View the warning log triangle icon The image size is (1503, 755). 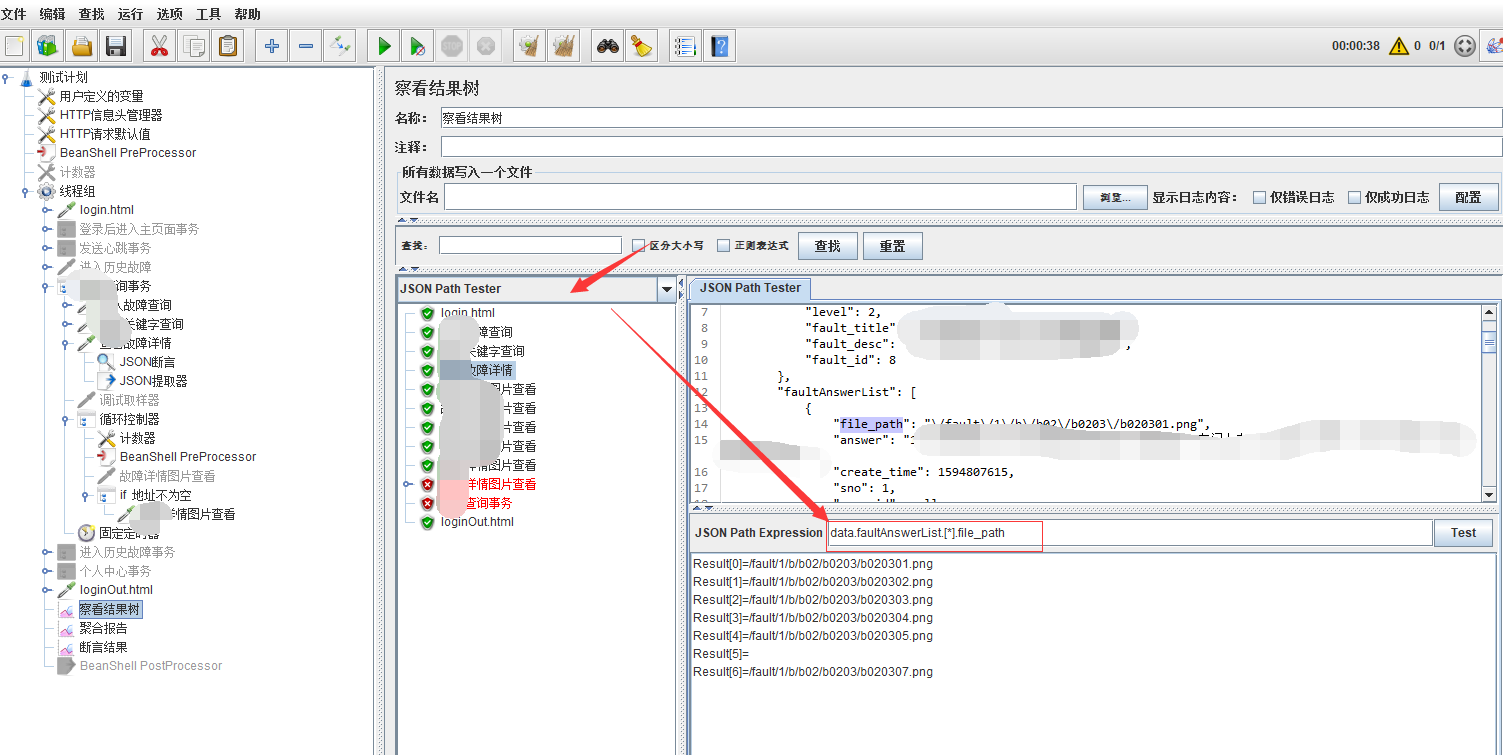coord(1399,45)
